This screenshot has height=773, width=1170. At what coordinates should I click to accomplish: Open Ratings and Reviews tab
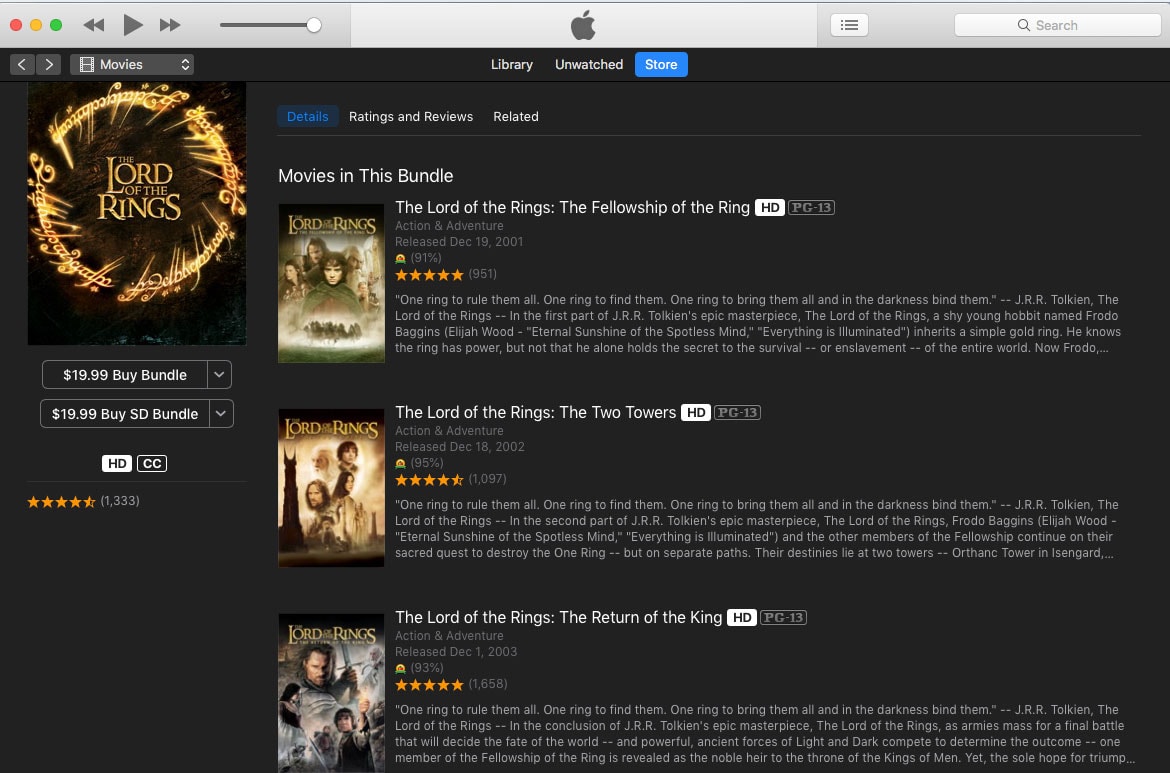click(411, 117)
